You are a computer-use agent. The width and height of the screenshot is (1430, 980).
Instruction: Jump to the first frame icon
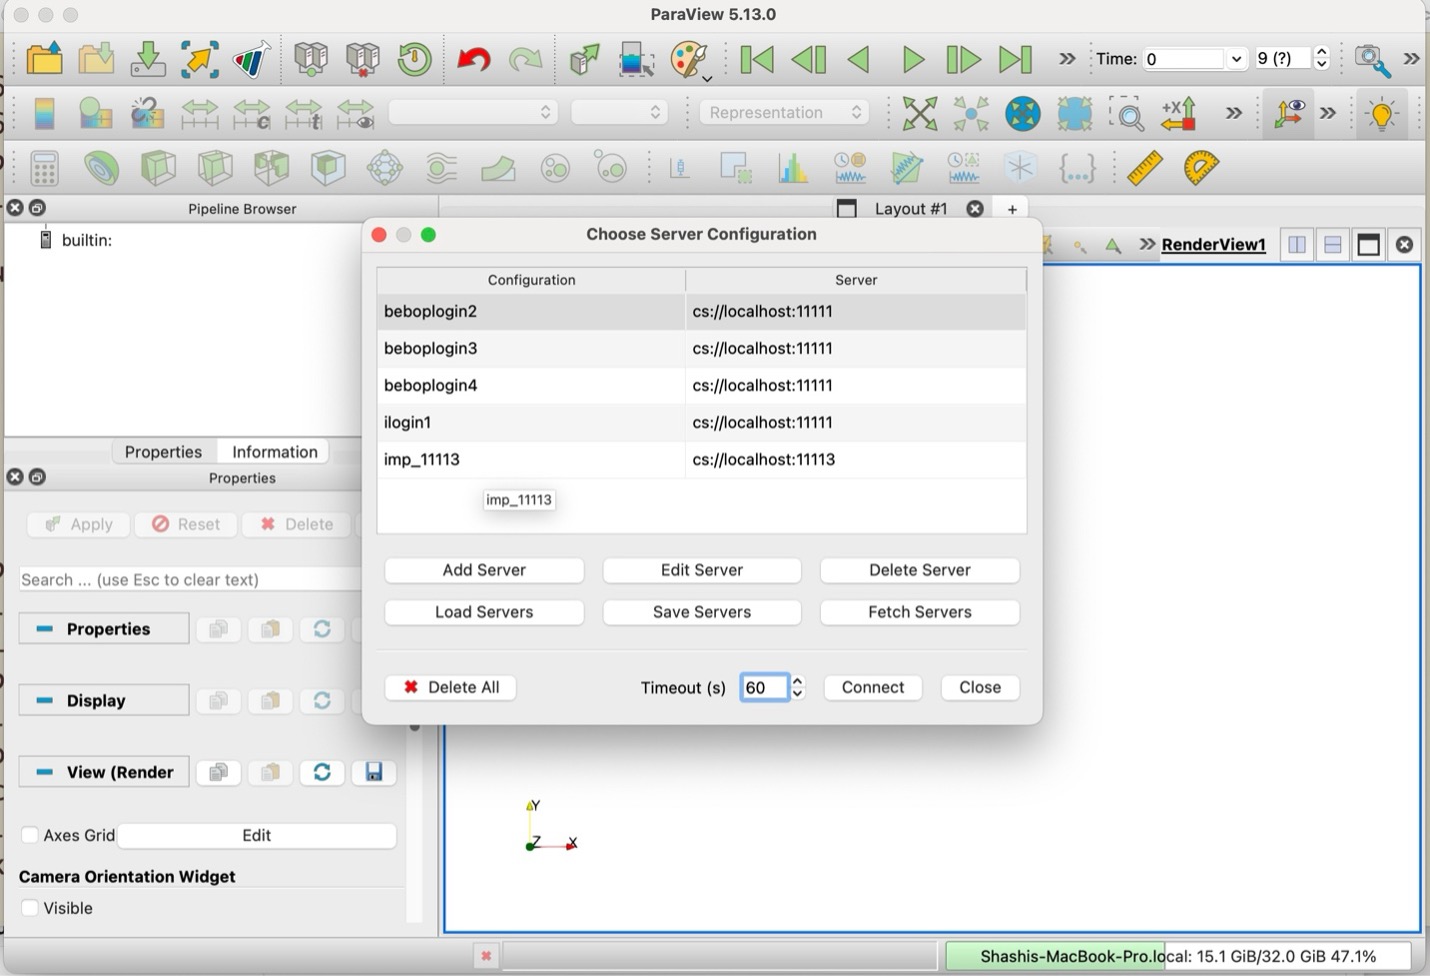coord(756,60)
